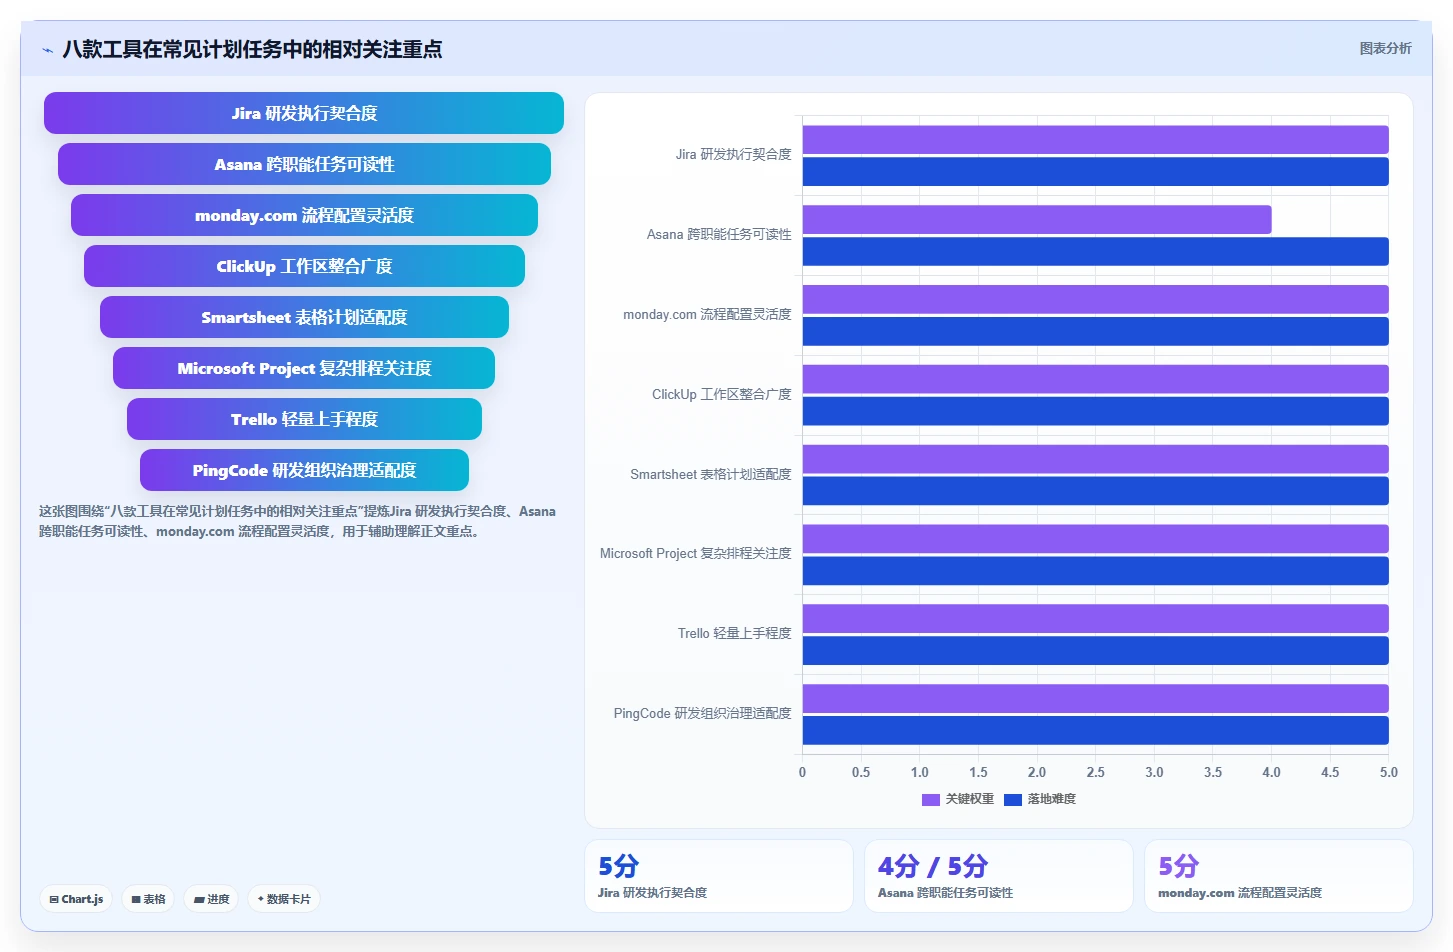Click Smartsheet blue 落地难度 bar in chart
Image resolution: width=1453 pixels, height=952 pixels.
1096,491
